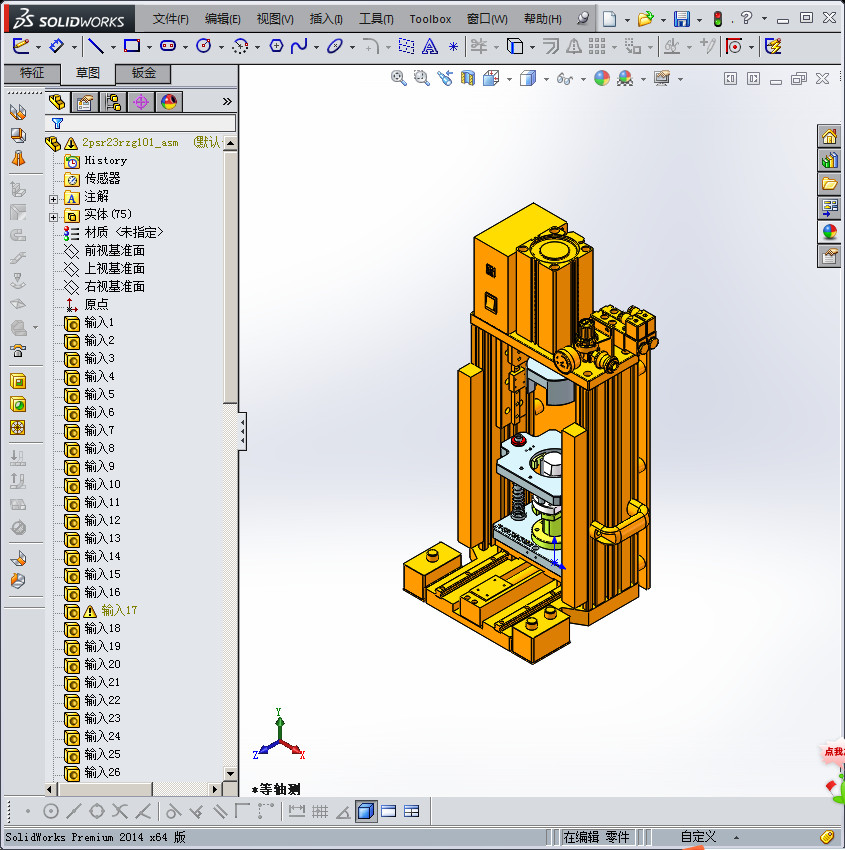Switch to 钣金 tab
This screenshot has width=845, height=850.
(x=144, y=73)
